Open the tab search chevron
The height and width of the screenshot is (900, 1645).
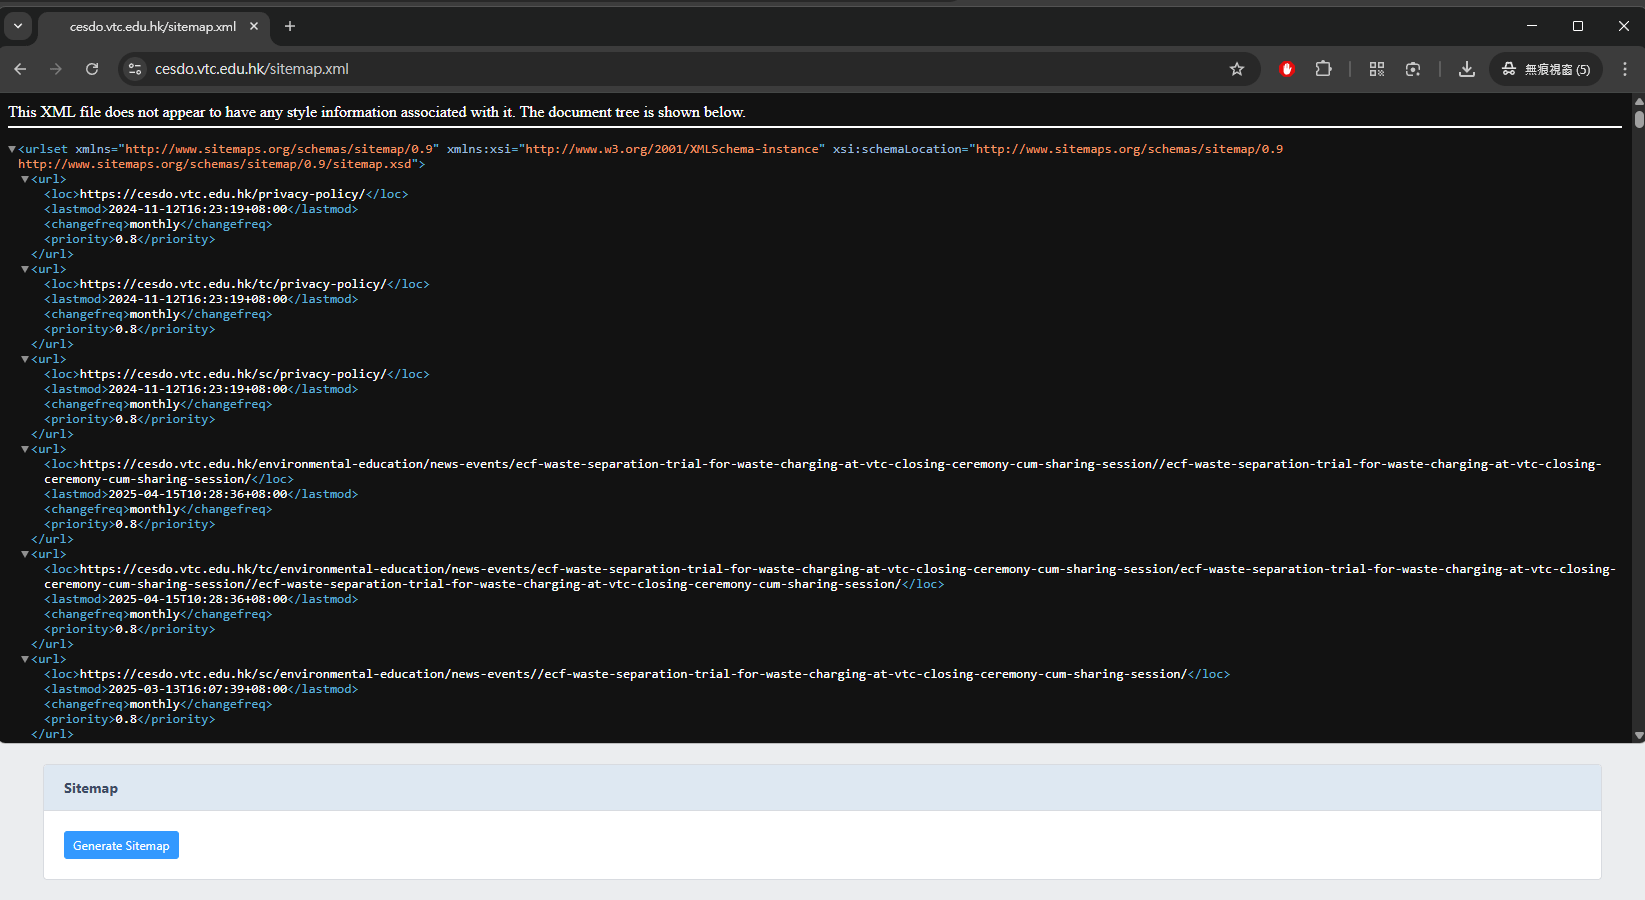click(x=18, y=26)
